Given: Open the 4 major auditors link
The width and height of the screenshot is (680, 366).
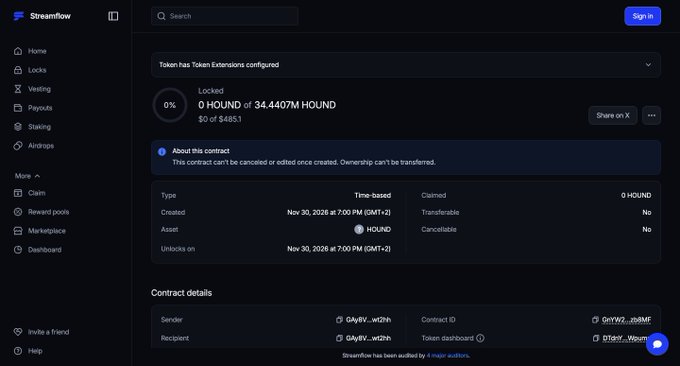Looking at the screenshot, I should (447, 355).
